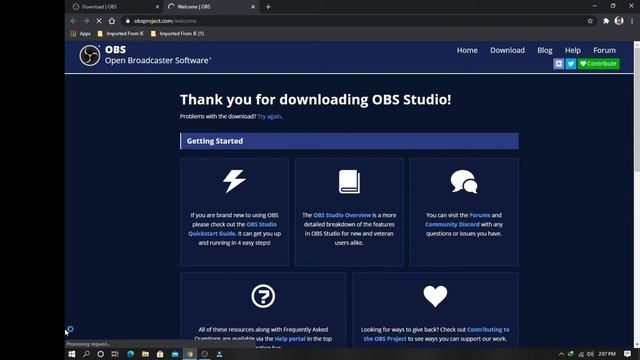Viewport: 640px width, 360px height.
Task: Click the book overview icon
Action: 349,182
